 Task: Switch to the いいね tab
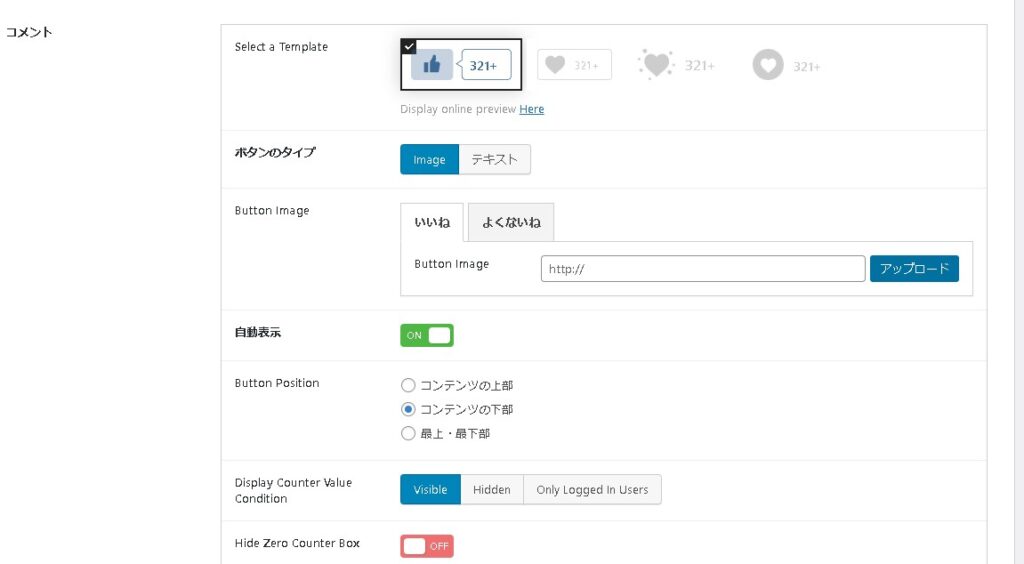pos(432,223)
